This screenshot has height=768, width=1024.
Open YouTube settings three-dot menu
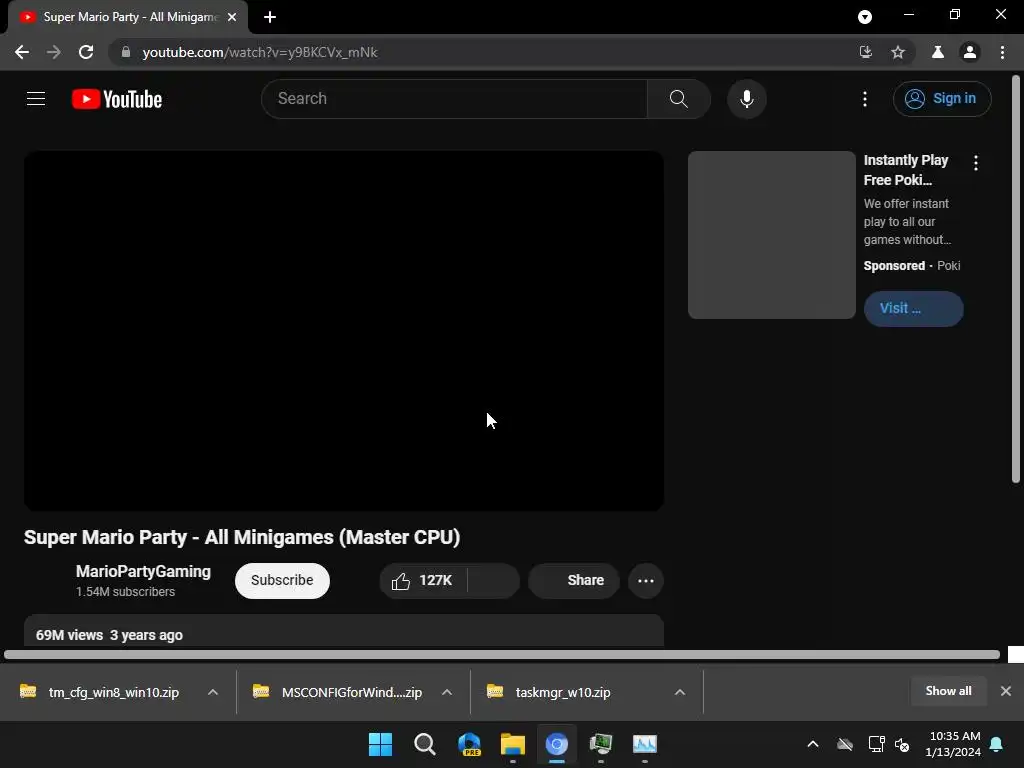(x=865, y=99)
